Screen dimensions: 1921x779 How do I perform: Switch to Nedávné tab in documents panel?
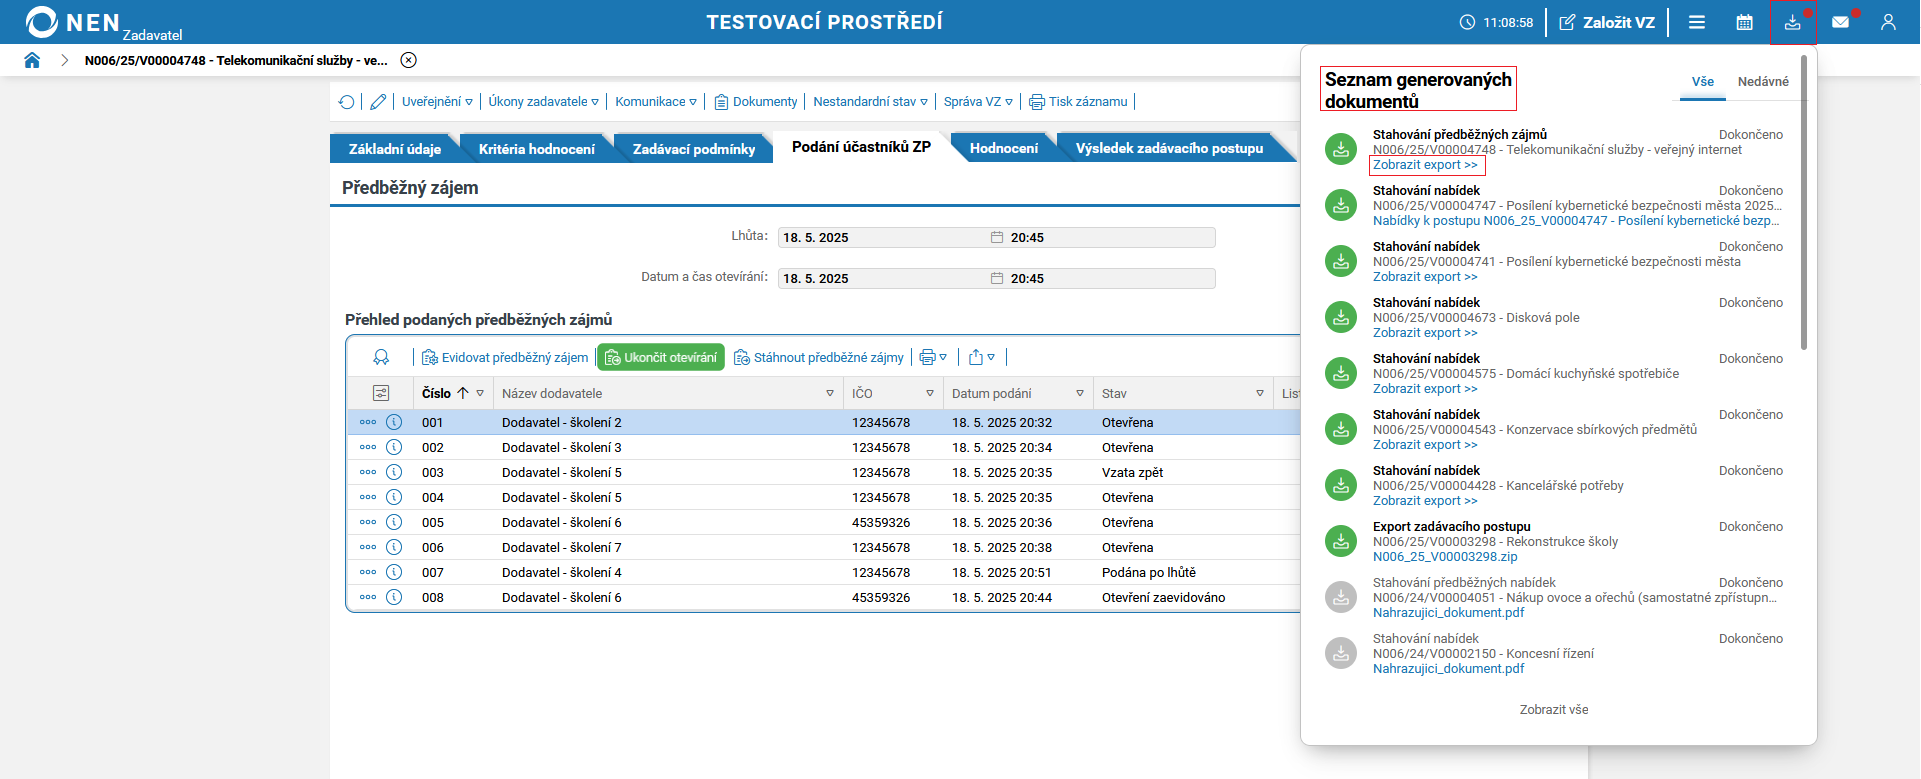point(1763,82)
